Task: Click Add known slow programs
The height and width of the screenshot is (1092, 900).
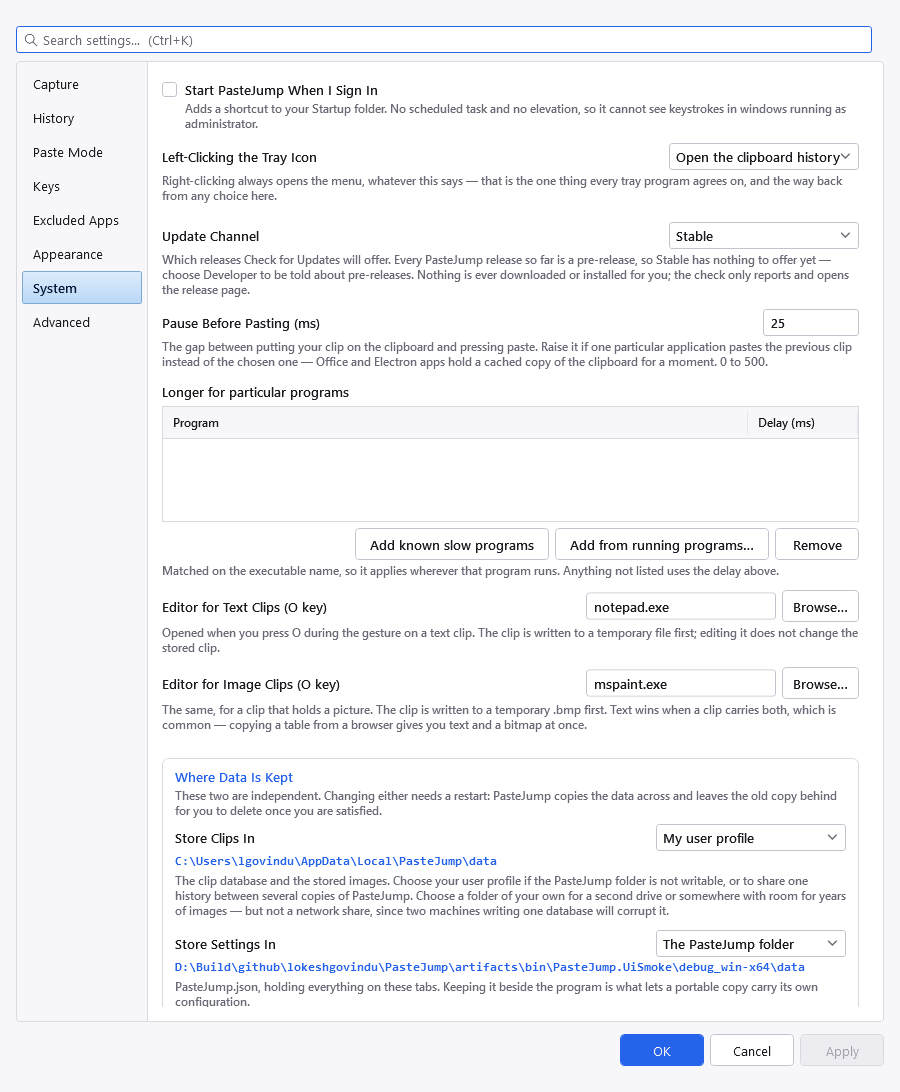Action: click(451, 545)
